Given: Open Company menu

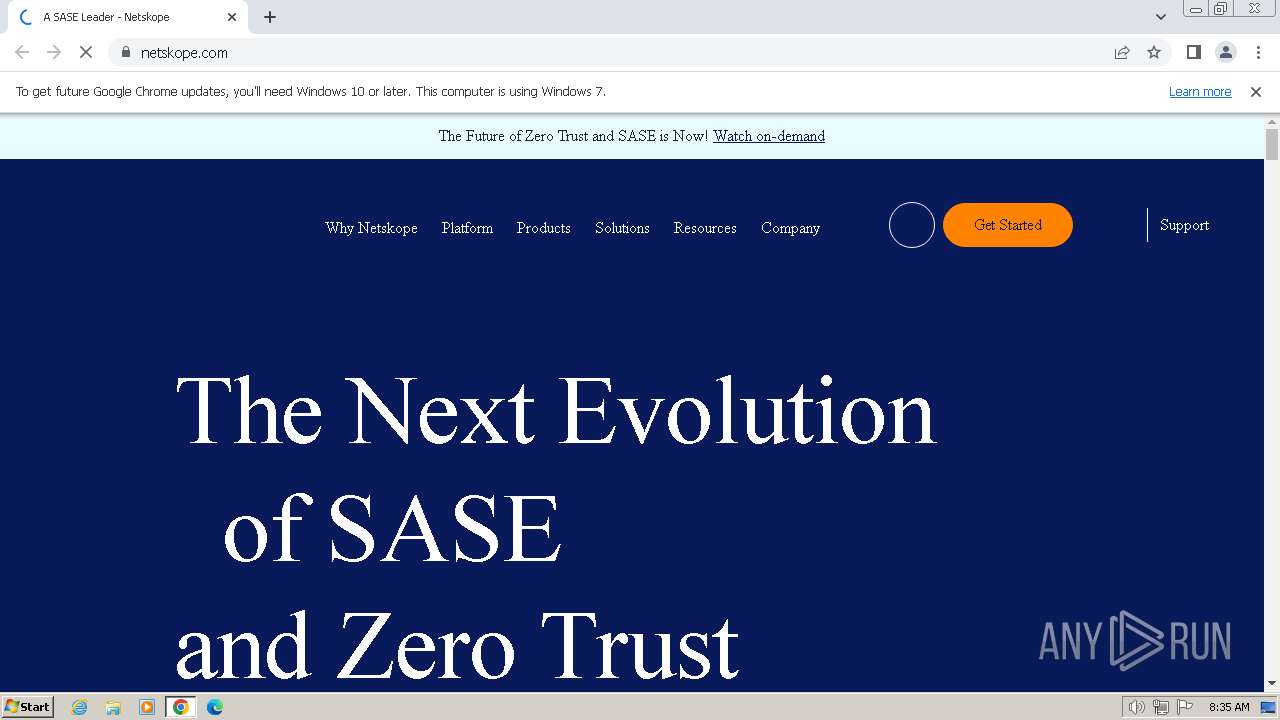Looking at the screenshot, I should click(790, 228).
